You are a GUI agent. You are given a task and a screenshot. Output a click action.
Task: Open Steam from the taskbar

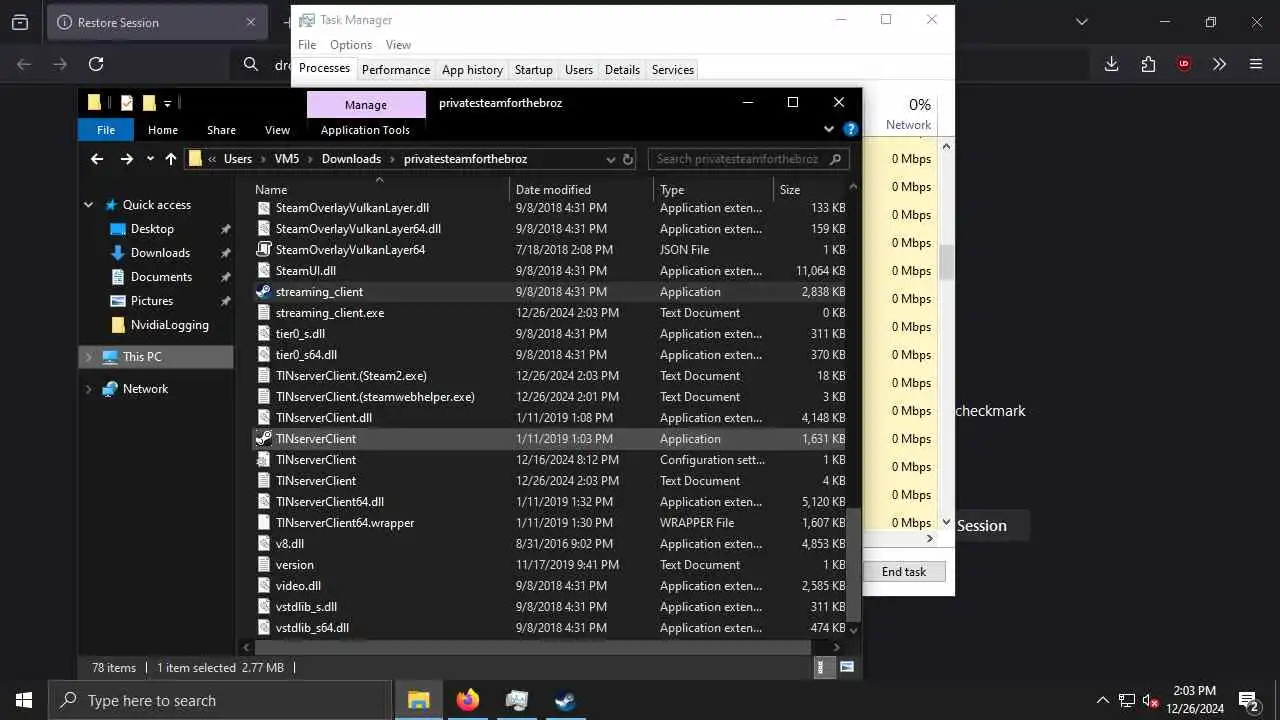pos(566,700)
